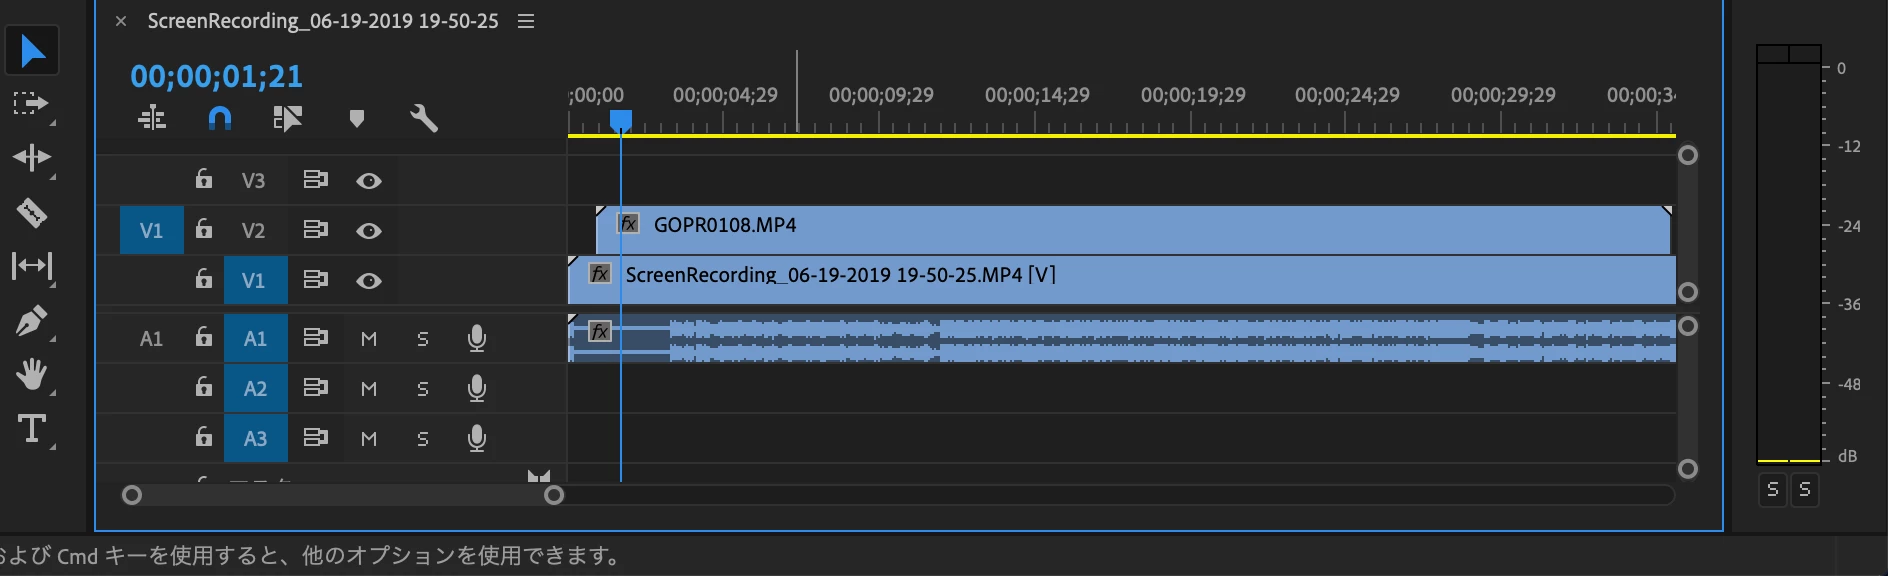Select the Track Select Forward tool
Image resolution: width=1888 pixels, height=576 pixels.
[31, 103]
